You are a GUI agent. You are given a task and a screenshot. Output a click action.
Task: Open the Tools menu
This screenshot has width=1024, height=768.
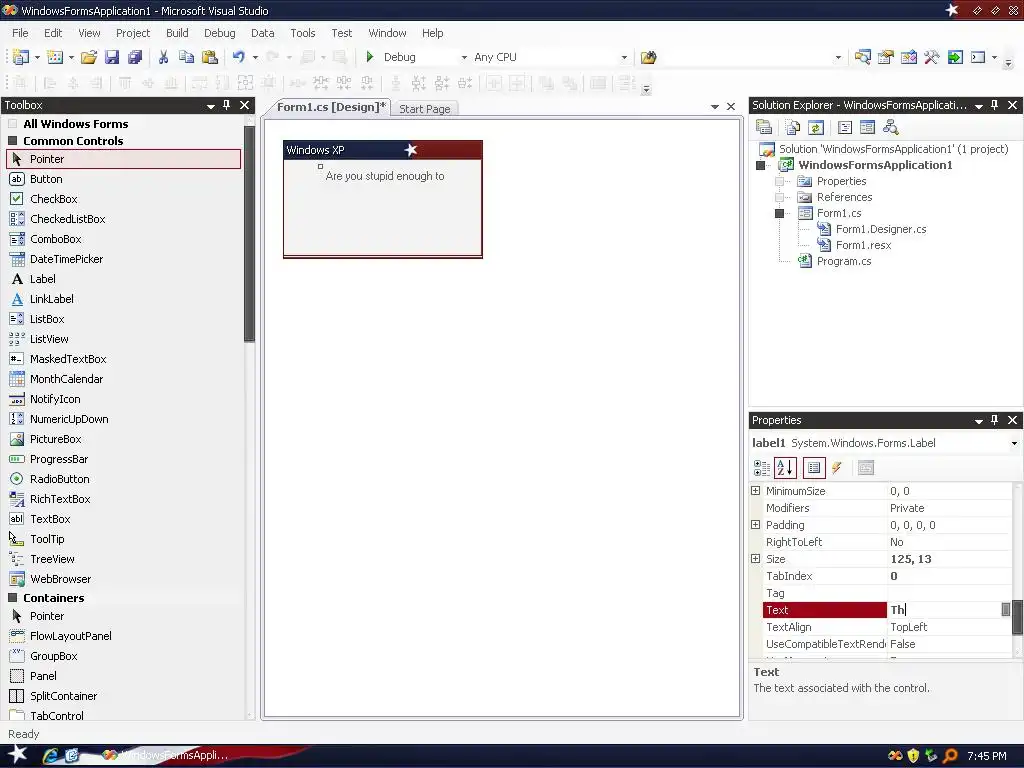[302, 33]
